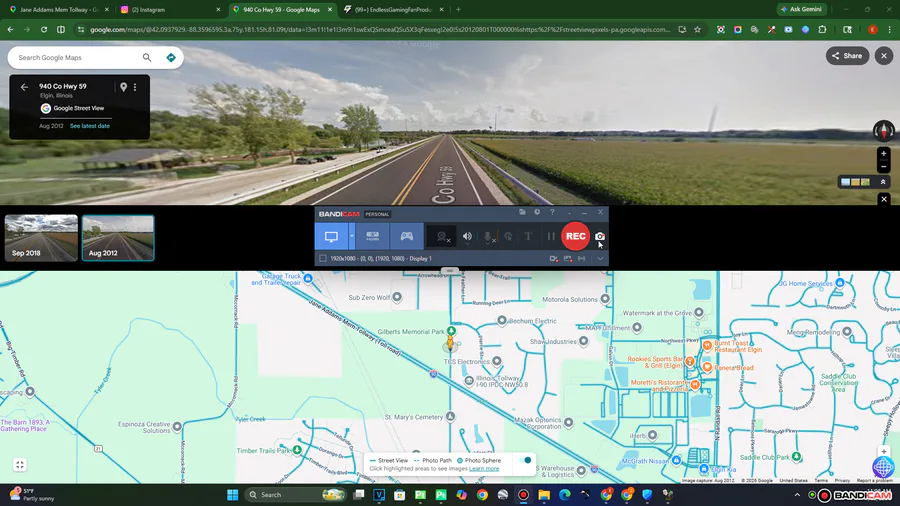900x506 pixels.
Task: Open Microsoft Edge from taskbar
Action: [565, 495]
